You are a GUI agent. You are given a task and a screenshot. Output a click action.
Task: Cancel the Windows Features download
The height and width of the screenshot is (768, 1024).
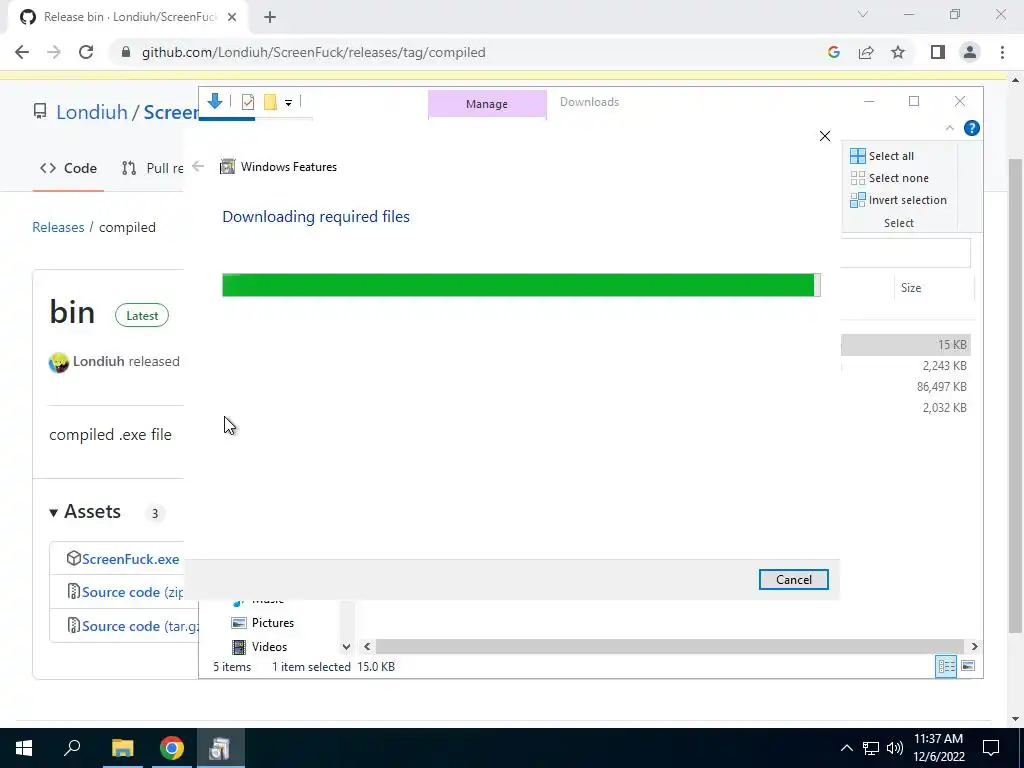point(793,579)
